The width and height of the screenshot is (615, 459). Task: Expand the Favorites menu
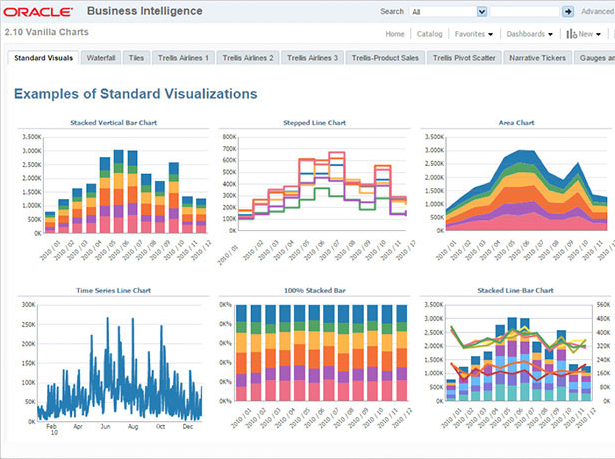(473, 34)
